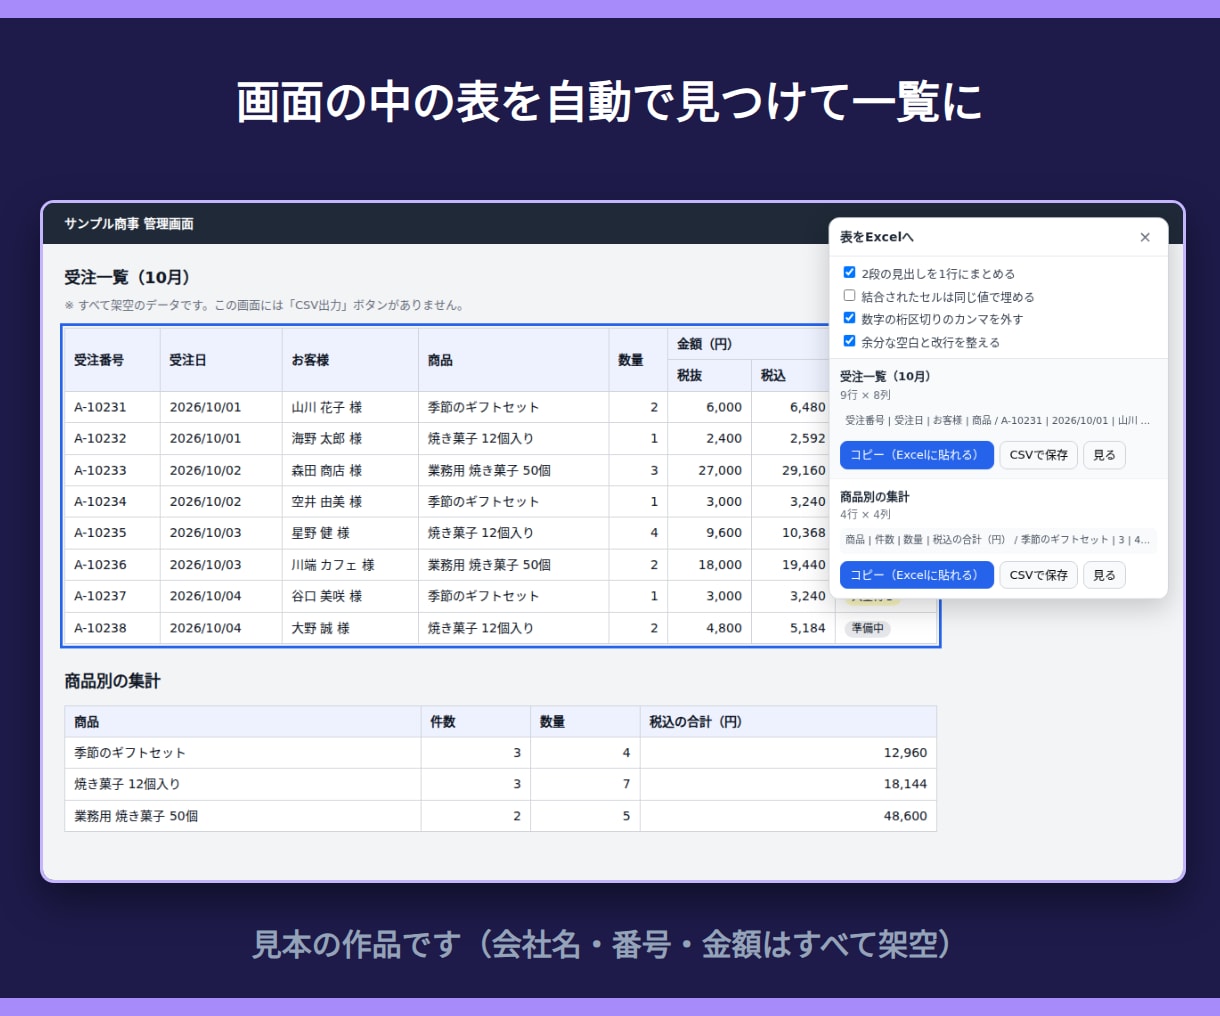Click tax-included amount 29,160
Screen dimensions: 1220x1016
point(804,470)
